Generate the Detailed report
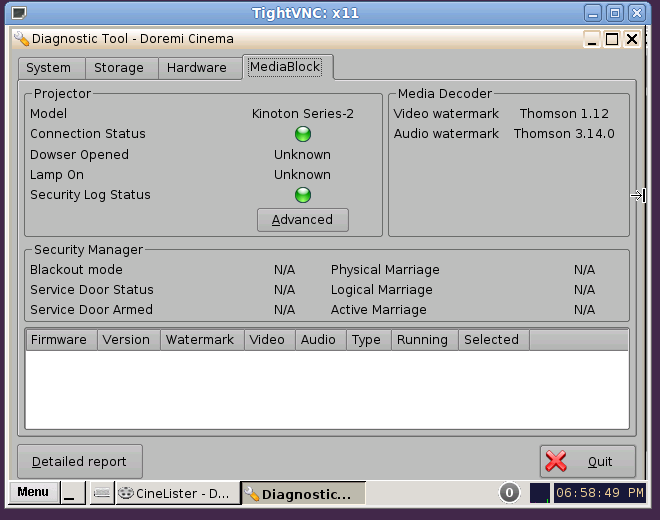The image size is (660, 520). pyautogui.click(x=80, y=461)
